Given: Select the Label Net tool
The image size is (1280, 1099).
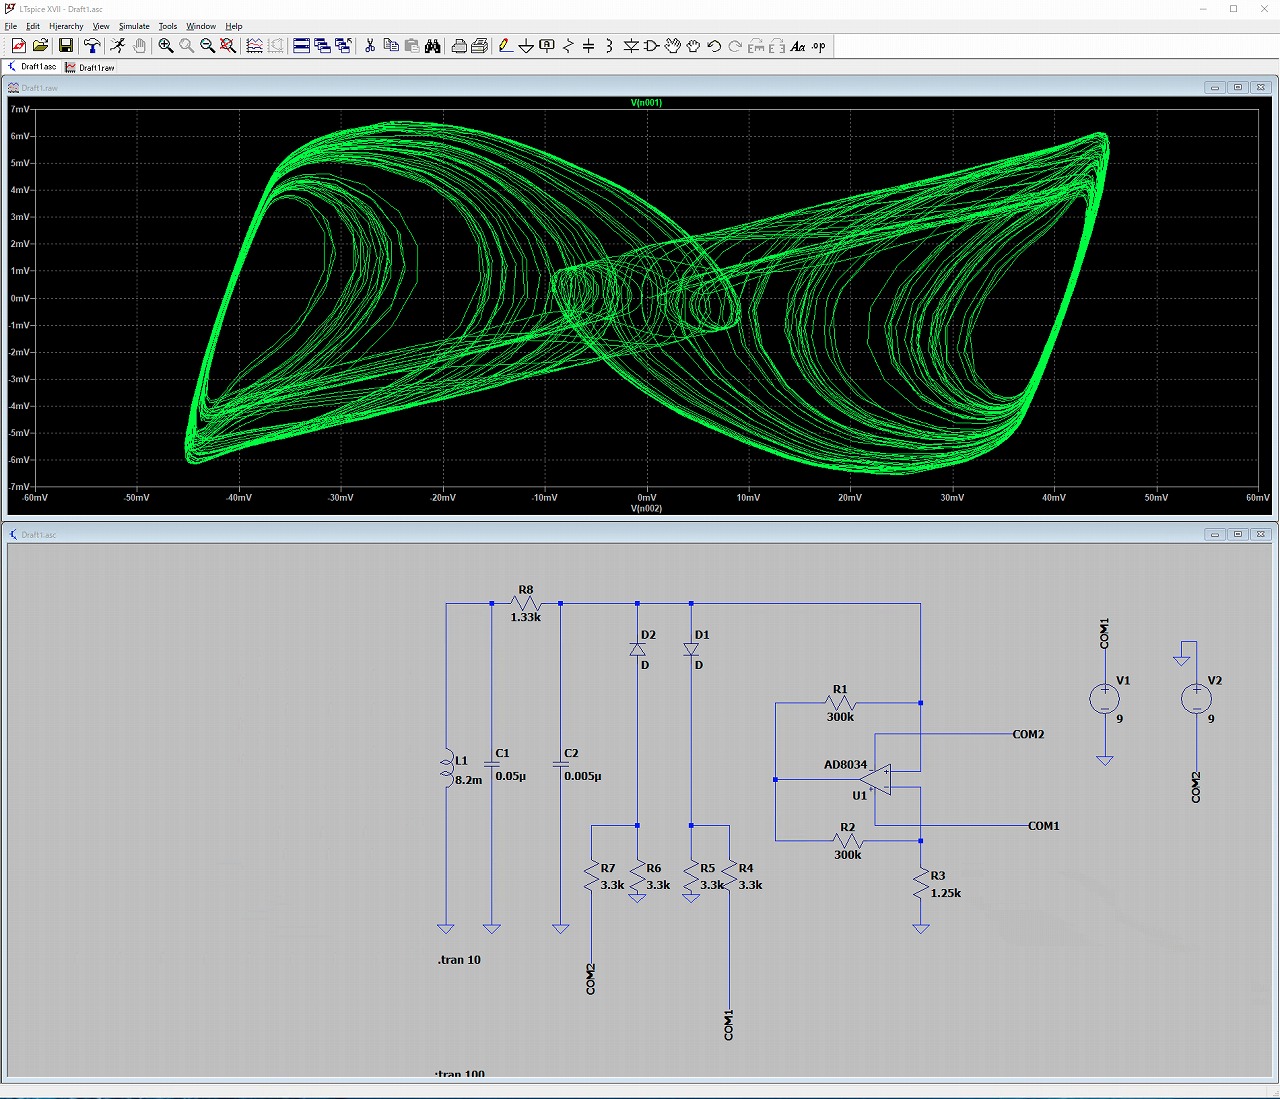Looking at the screenshot, I should pyautogui.click(x=547, y=46).
